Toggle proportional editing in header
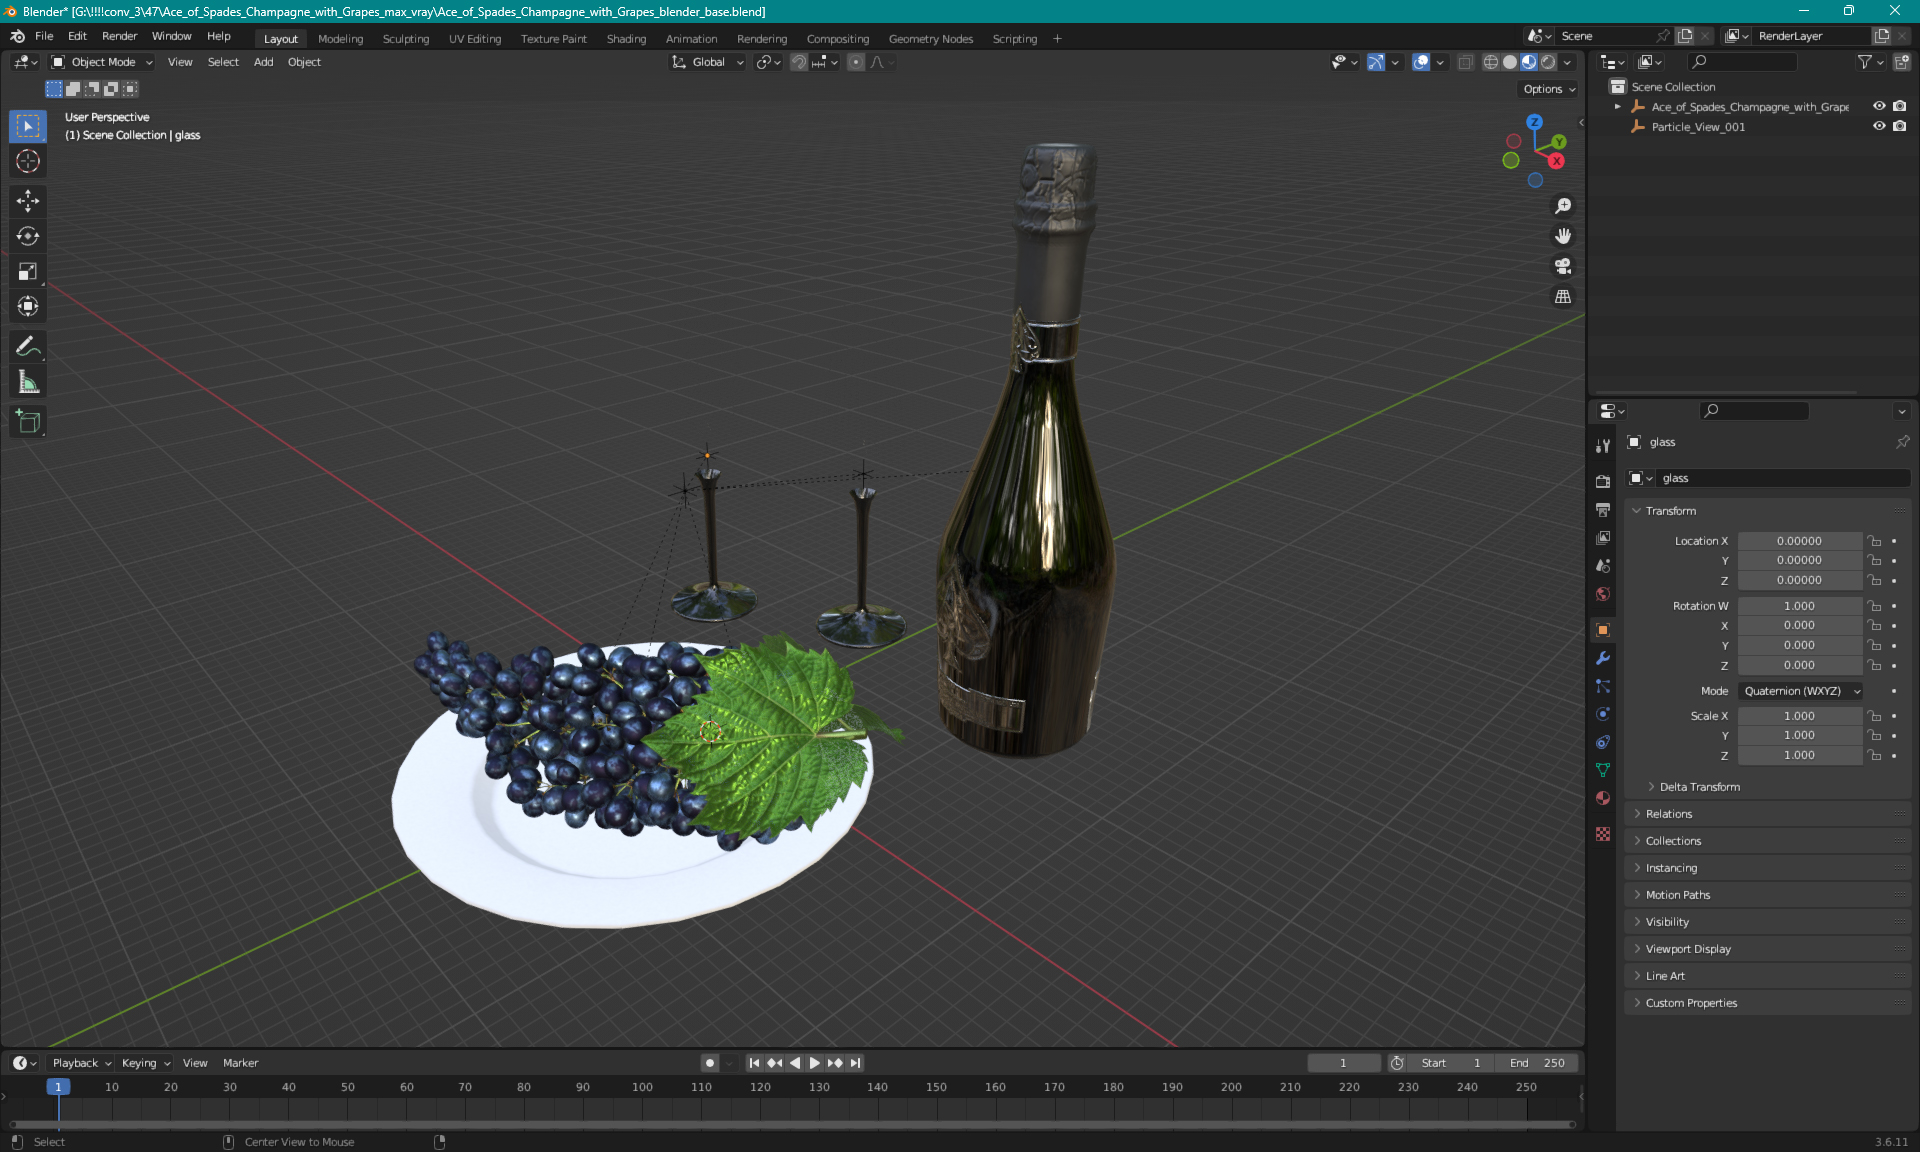This screenshot has height=1152, width=1920. click(856, 62)
